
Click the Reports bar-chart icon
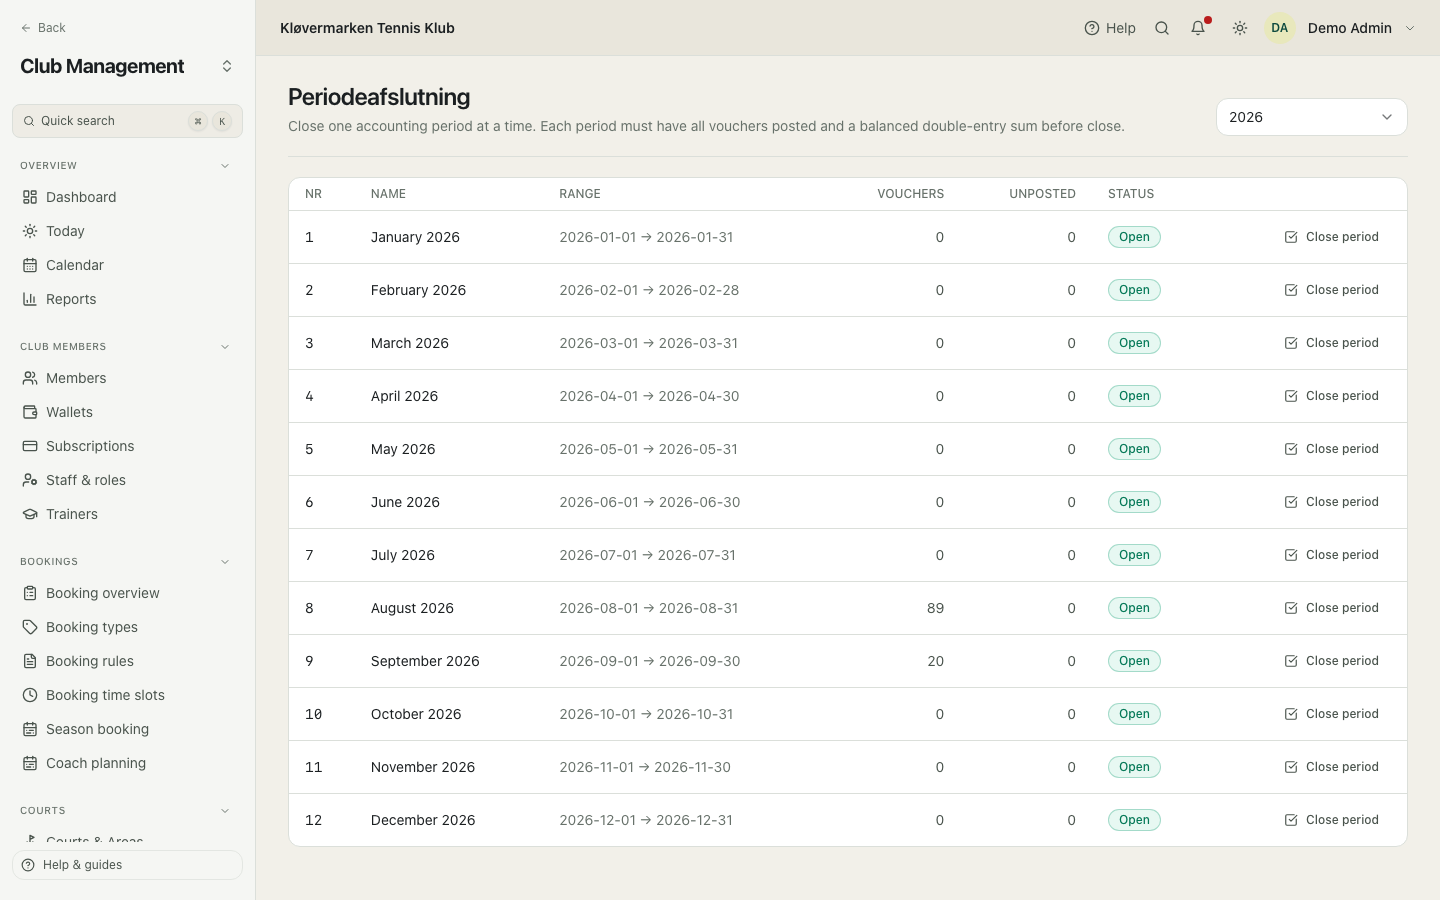click(30, 299)
